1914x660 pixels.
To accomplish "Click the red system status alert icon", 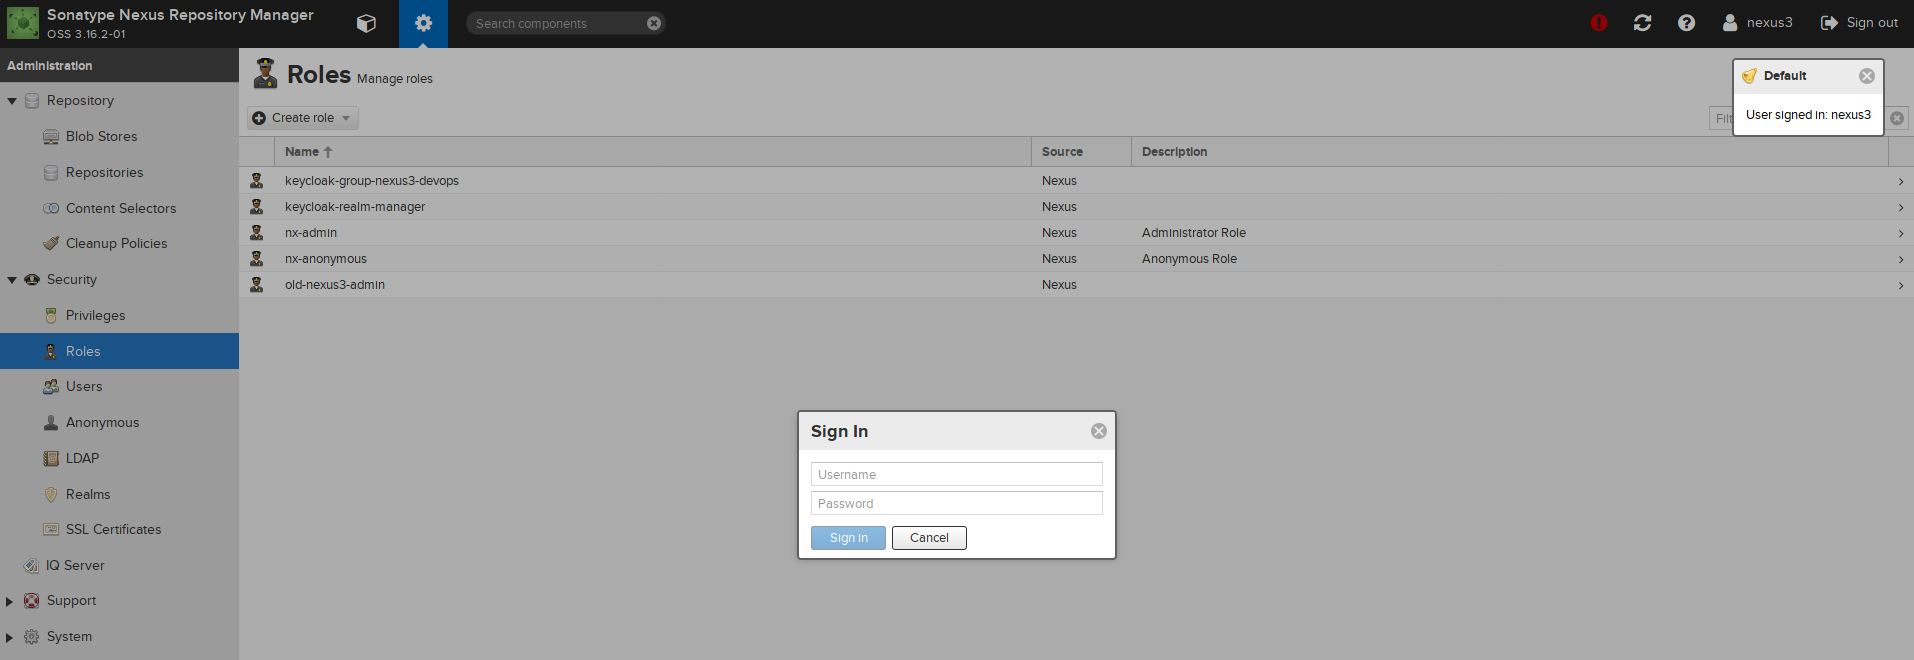I will pos(1599,23).
